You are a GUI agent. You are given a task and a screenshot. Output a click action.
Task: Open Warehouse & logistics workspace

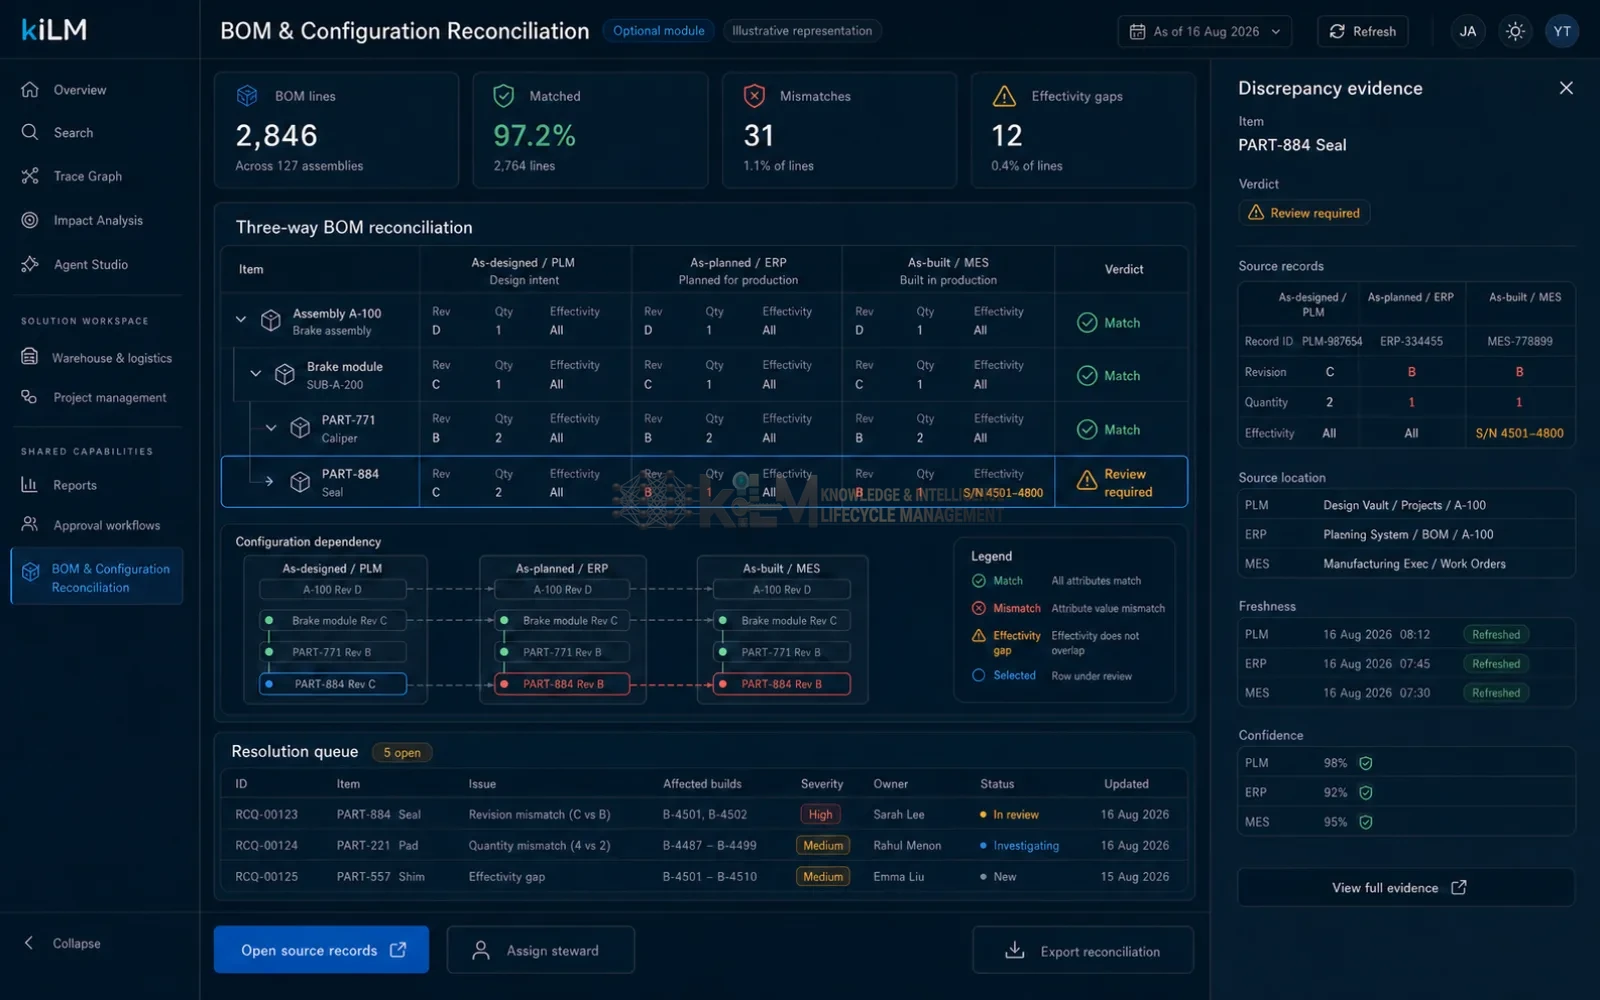pos(97,357)
